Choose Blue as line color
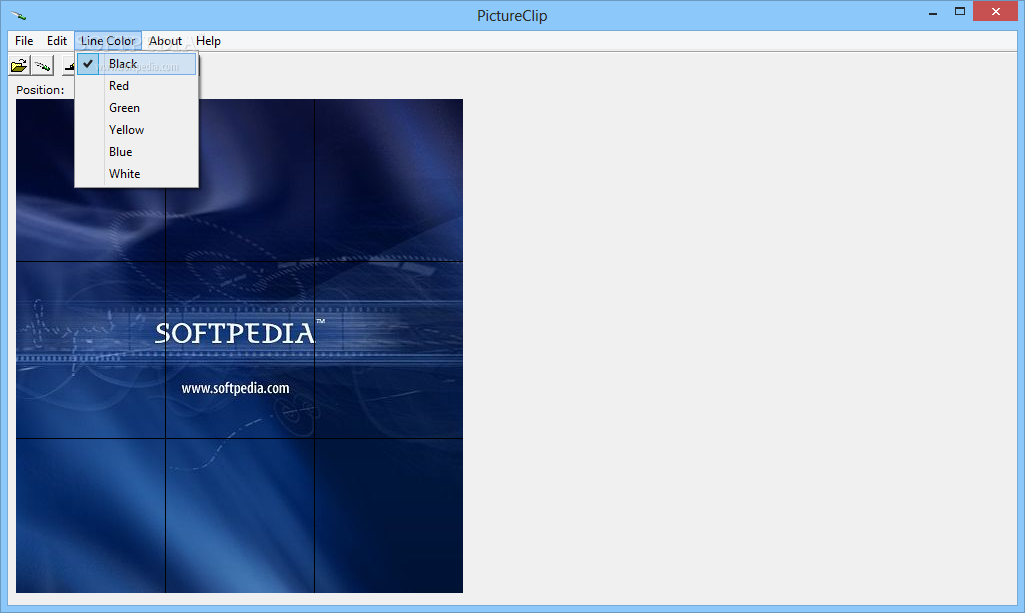This screenshot has width=1025, height=613. pyautogui.click(x=137, y=152)
